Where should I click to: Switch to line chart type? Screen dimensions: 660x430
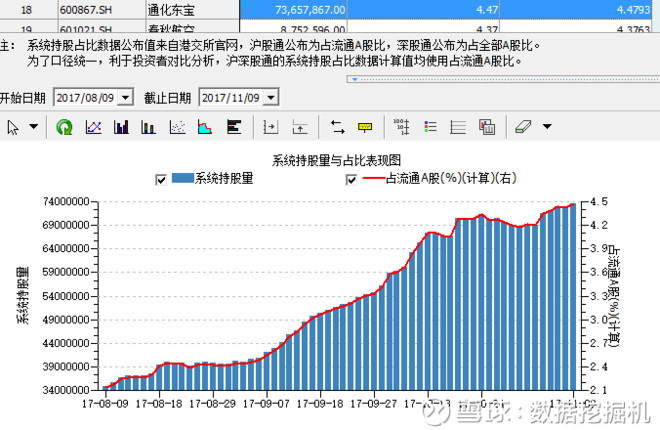click(93, 127)
